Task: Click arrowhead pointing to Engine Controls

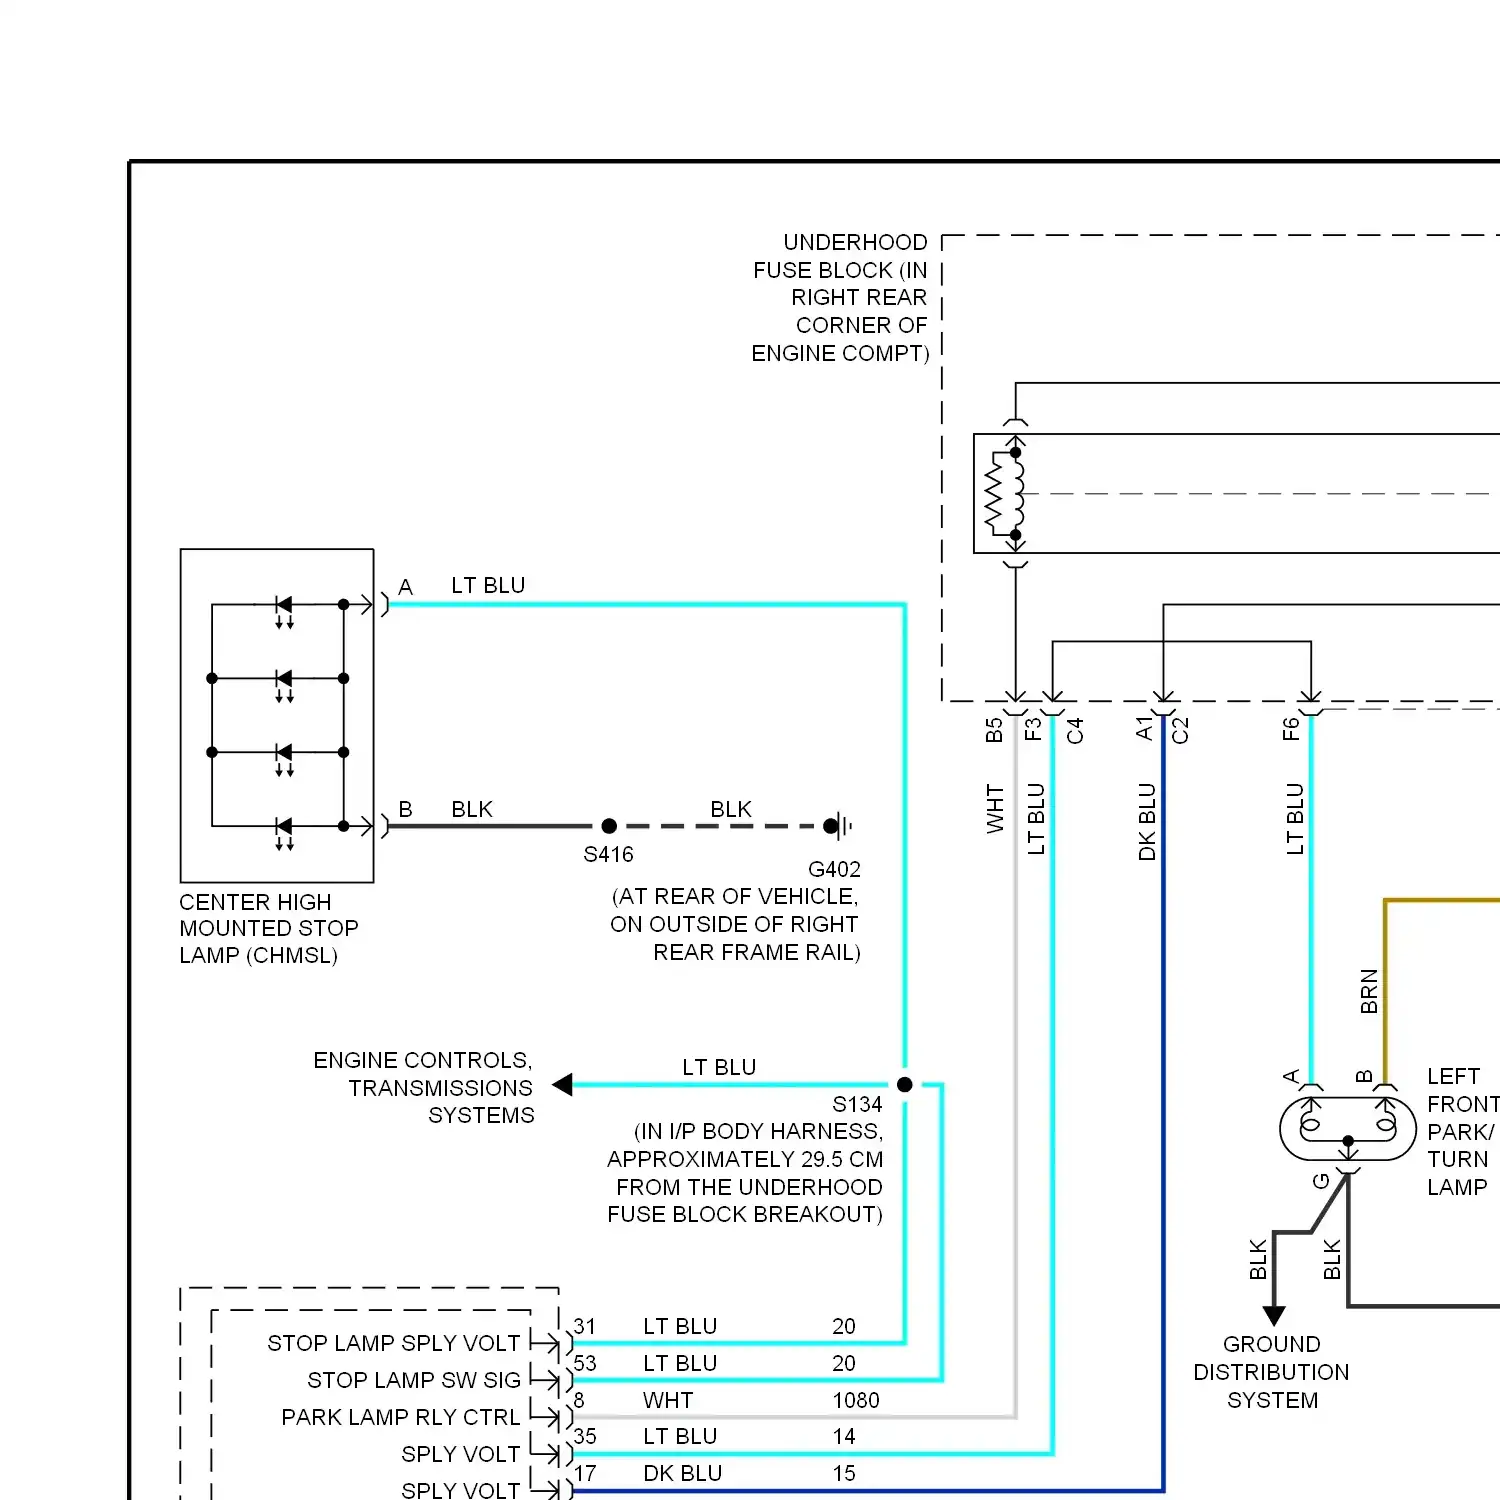Action: pos(563,1085)
